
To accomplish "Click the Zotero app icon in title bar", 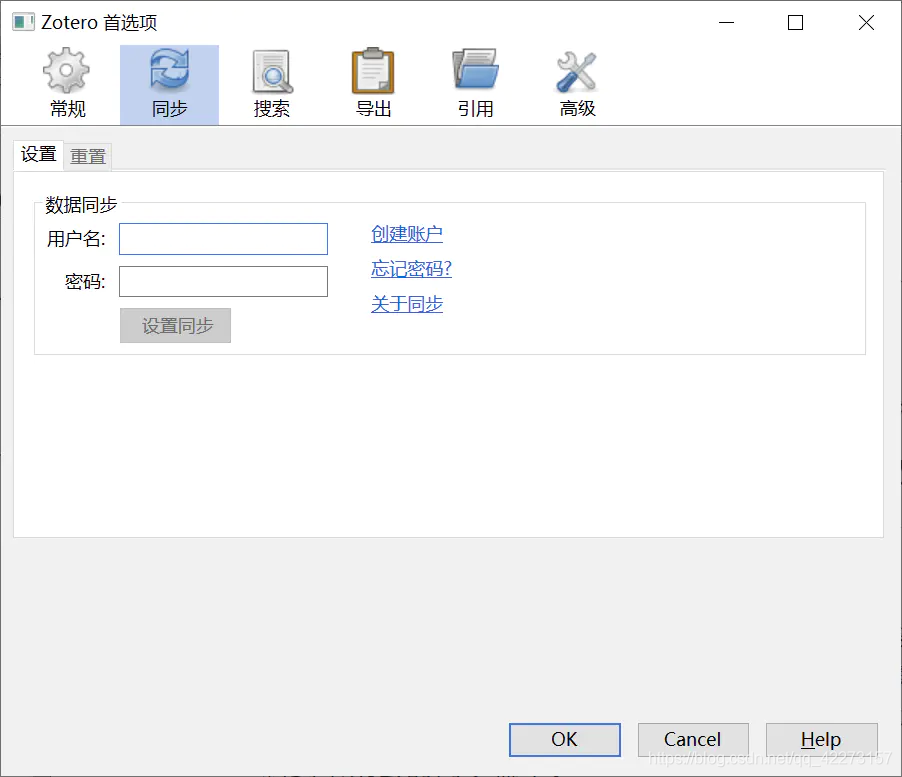I will 23,22.
